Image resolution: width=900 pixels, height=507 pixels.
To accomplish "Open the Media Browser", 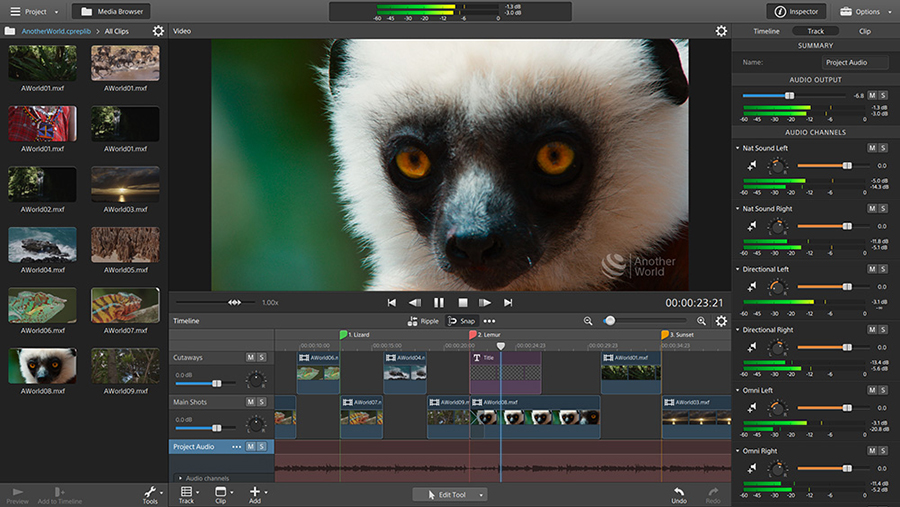I will pyautogui.click(x=111, y=12).
